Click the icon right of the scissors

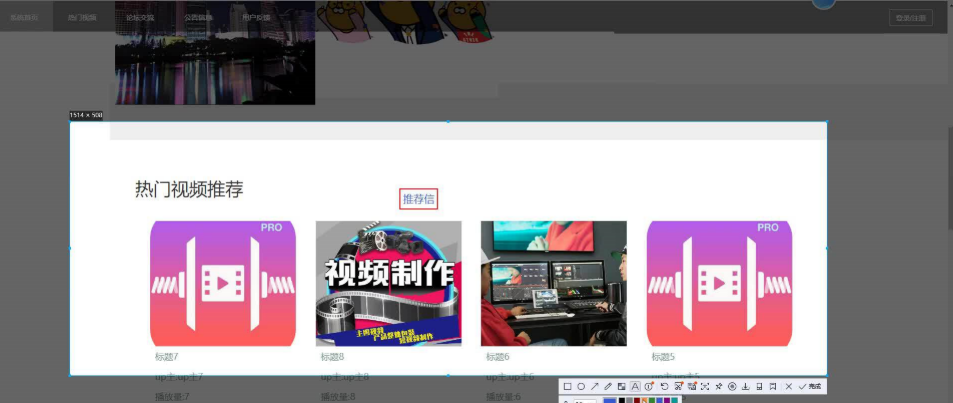(692, 387)
